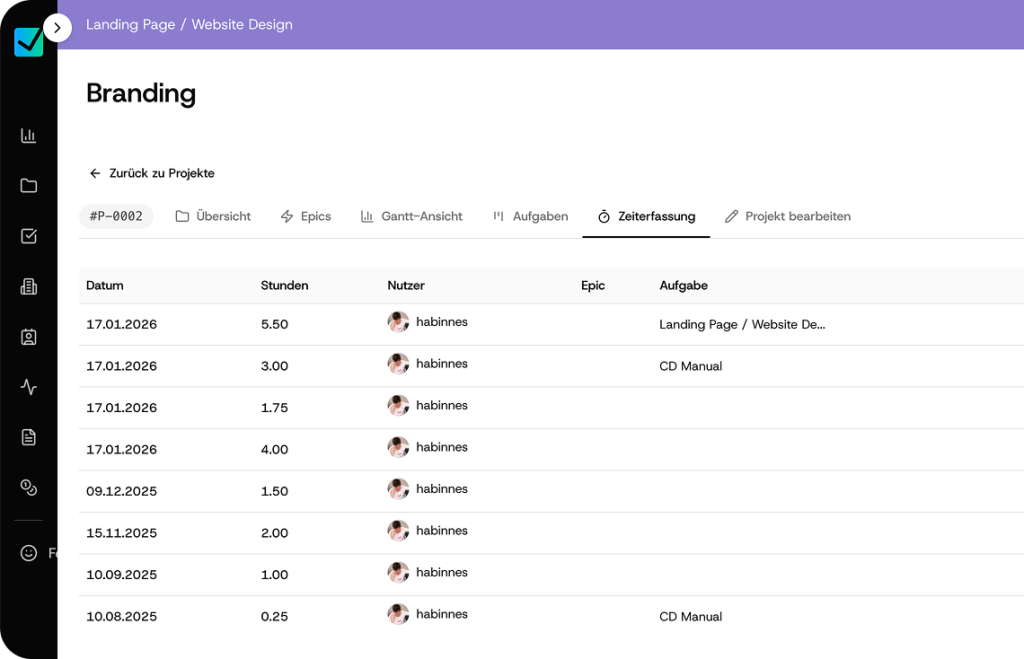
Task: Click the #P-0002 project ID badge
Action: pyautogui.click(x=116, y=216)
